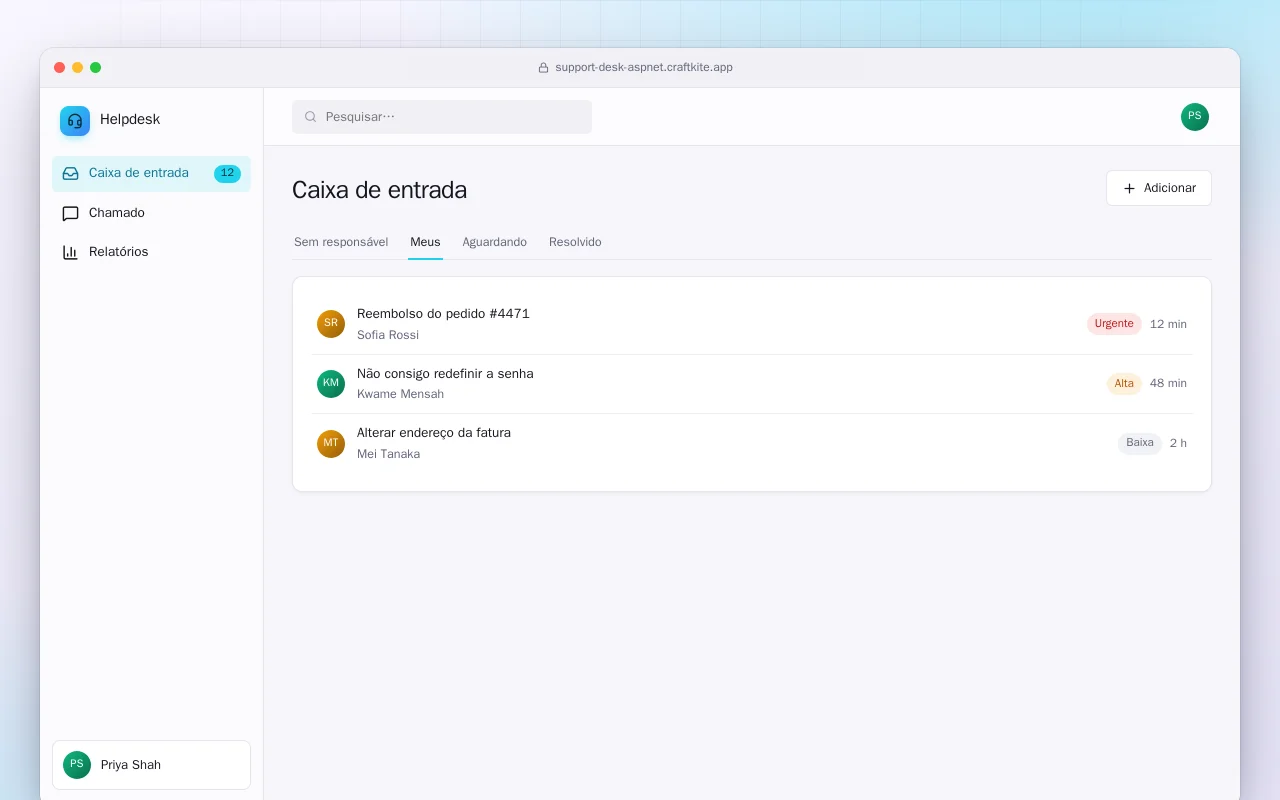Click the plus icon on the Adicionar button

1129,188
